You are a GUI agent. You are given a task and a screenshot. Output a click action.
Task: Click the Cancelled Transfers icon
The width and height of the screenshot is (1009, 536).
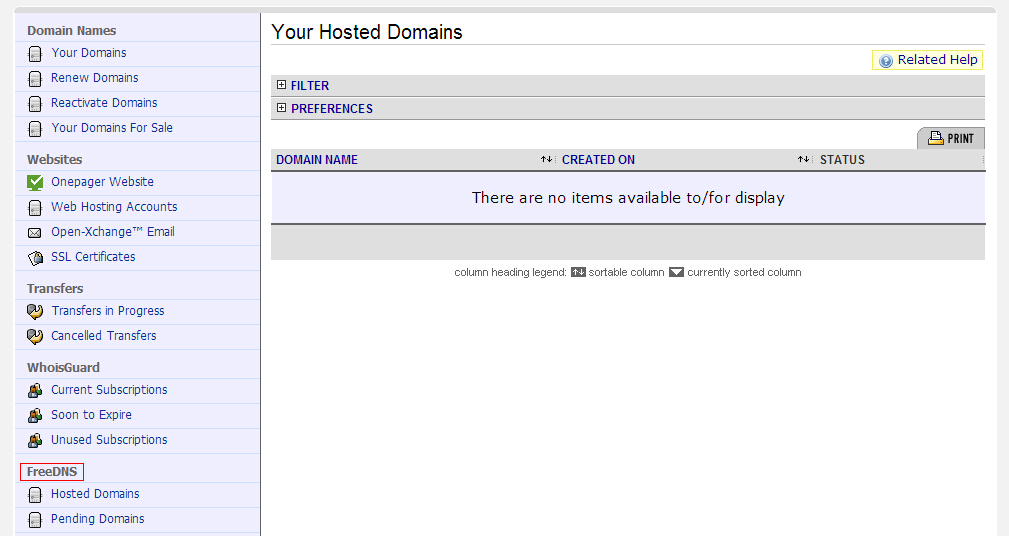coord(35,336)
